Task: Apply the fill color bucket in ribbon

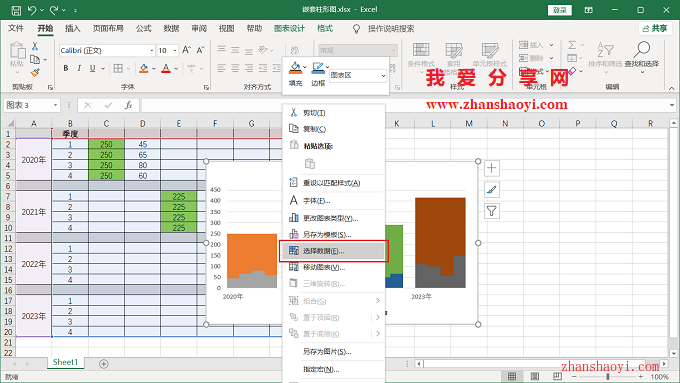Action: tap(144, 68)
